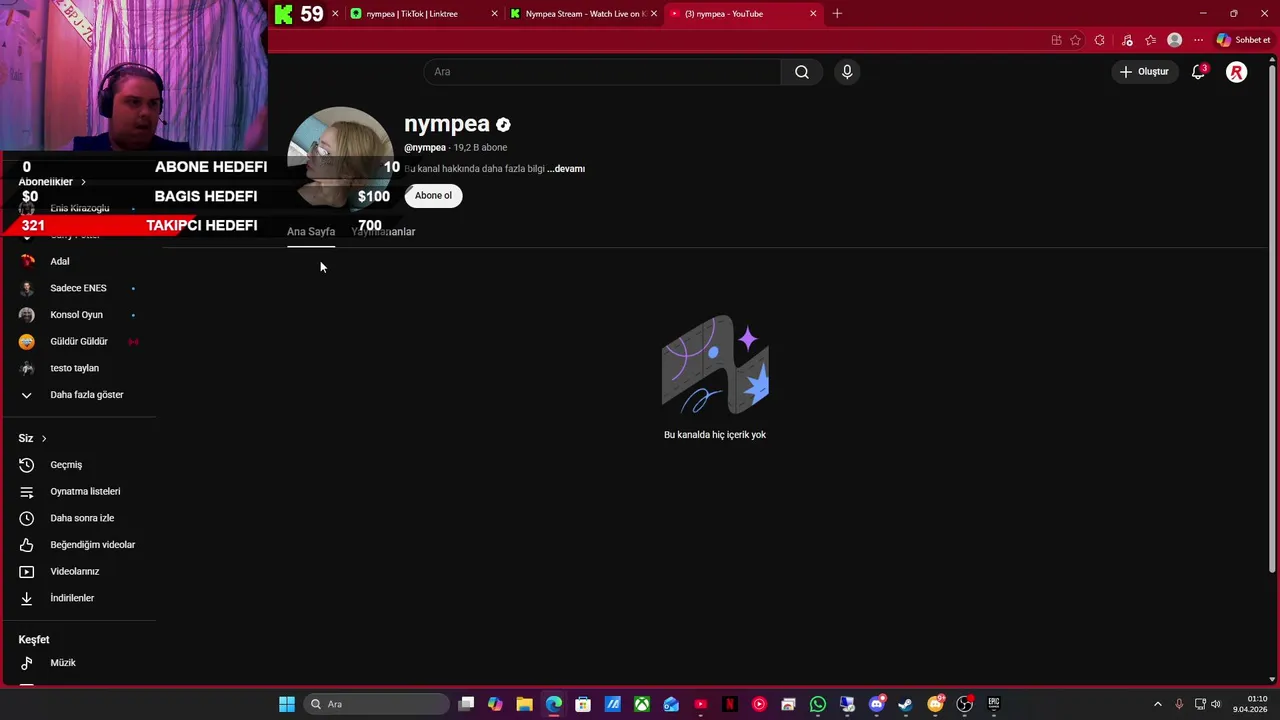Image resolution: width=1280 pixels, height=720 pixels.
Task: Show hidden system tray icons chevron
Action: (x=1158, y=704)
